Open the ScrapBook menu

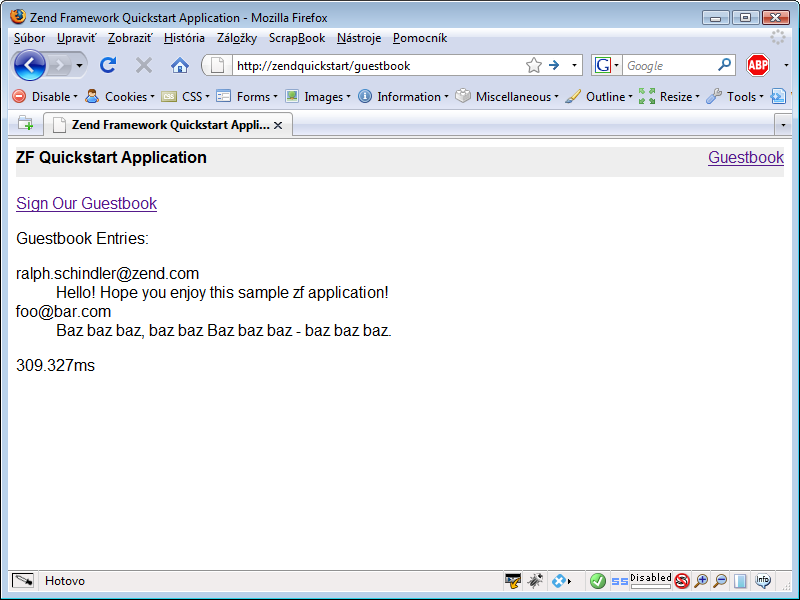(x=297, y=38)
